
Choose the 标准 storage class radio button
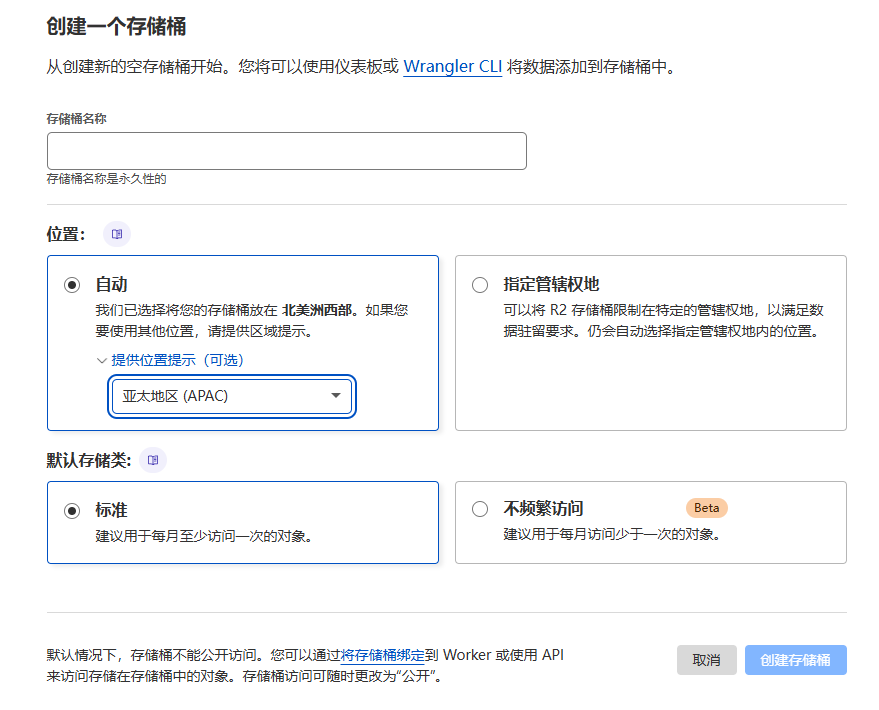click(72, 510)
